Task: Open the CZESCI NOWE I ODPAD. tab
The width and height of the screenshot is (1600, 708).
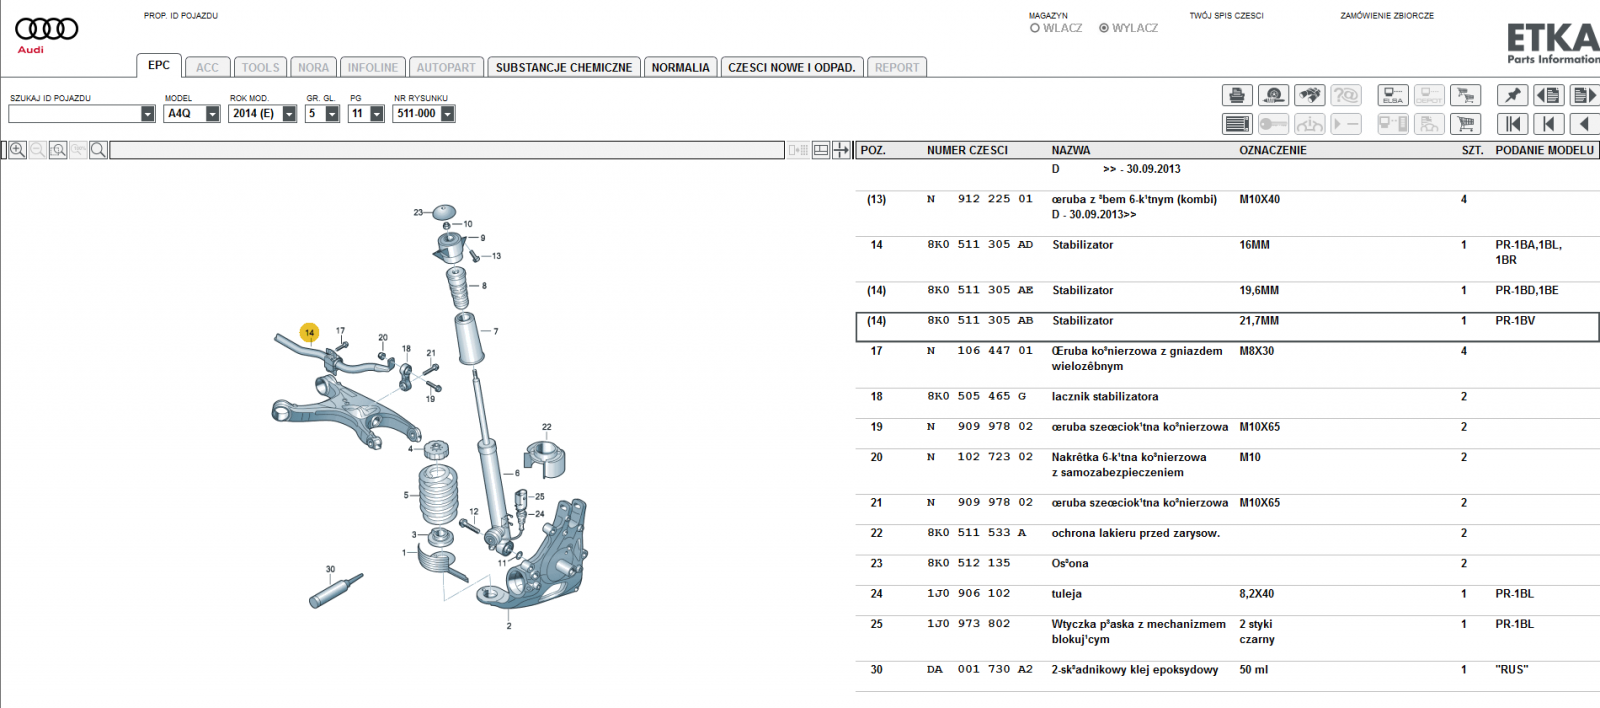Action: 792,67
